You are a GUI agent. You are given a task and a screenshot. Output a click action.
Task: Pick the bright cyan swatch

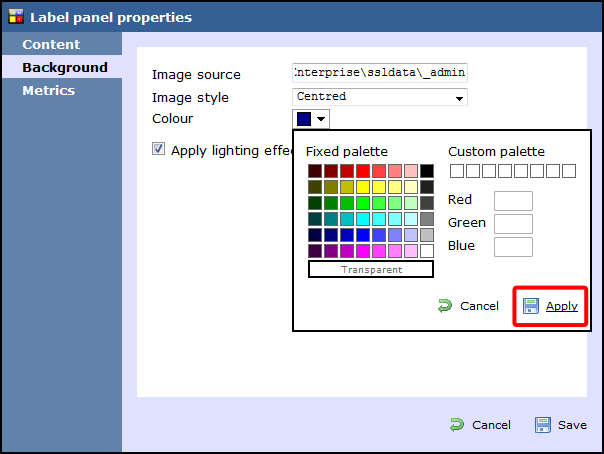(x=363, y=219)
